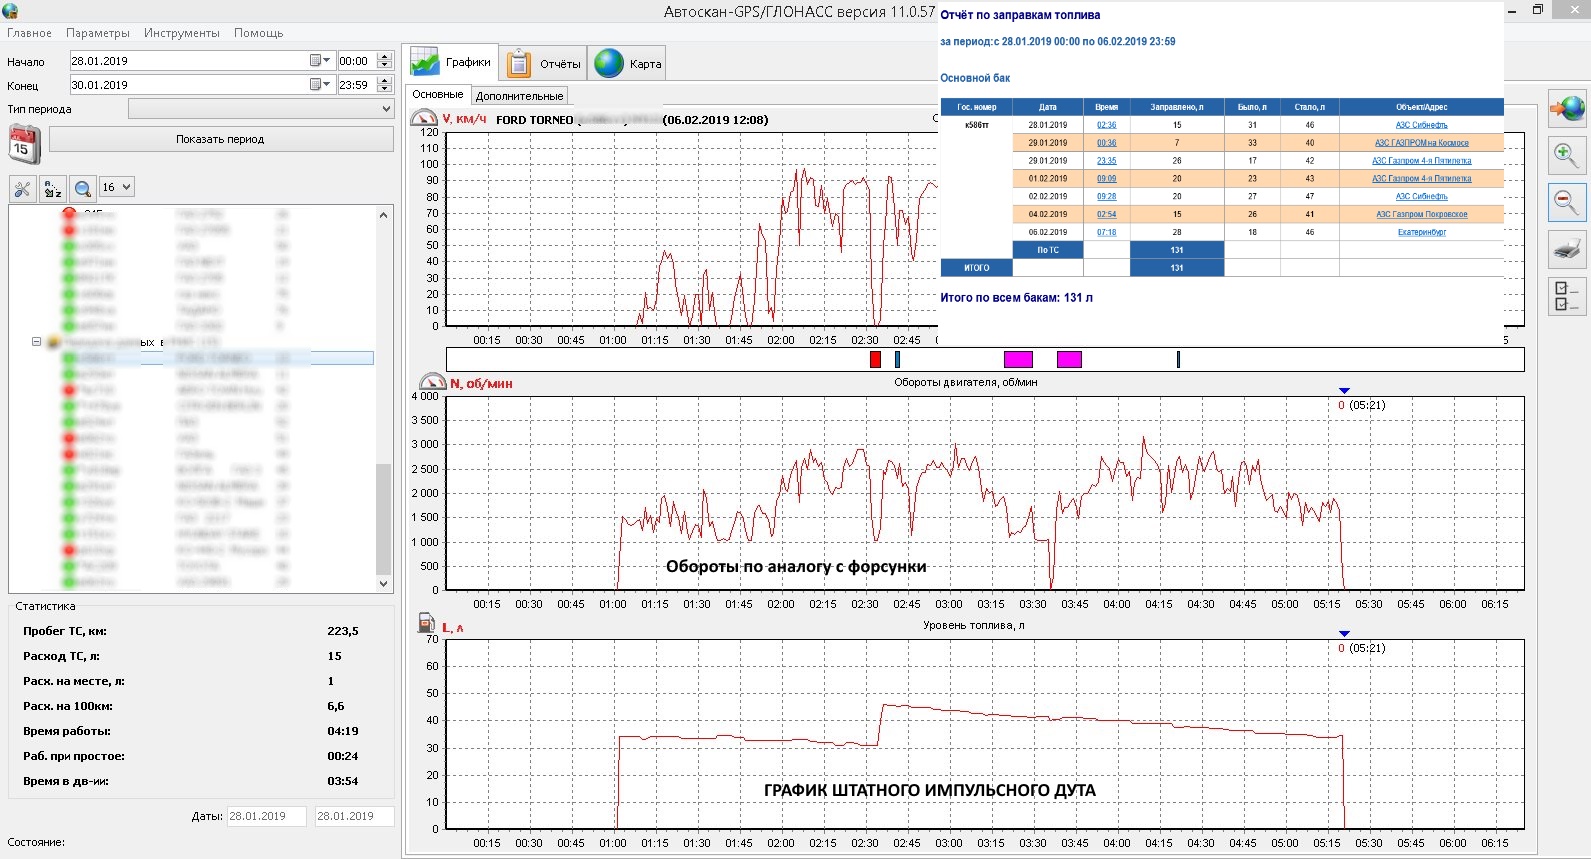Open the Начало date picker dropdown
The image size is (1591, 859).
click(320, 61)
